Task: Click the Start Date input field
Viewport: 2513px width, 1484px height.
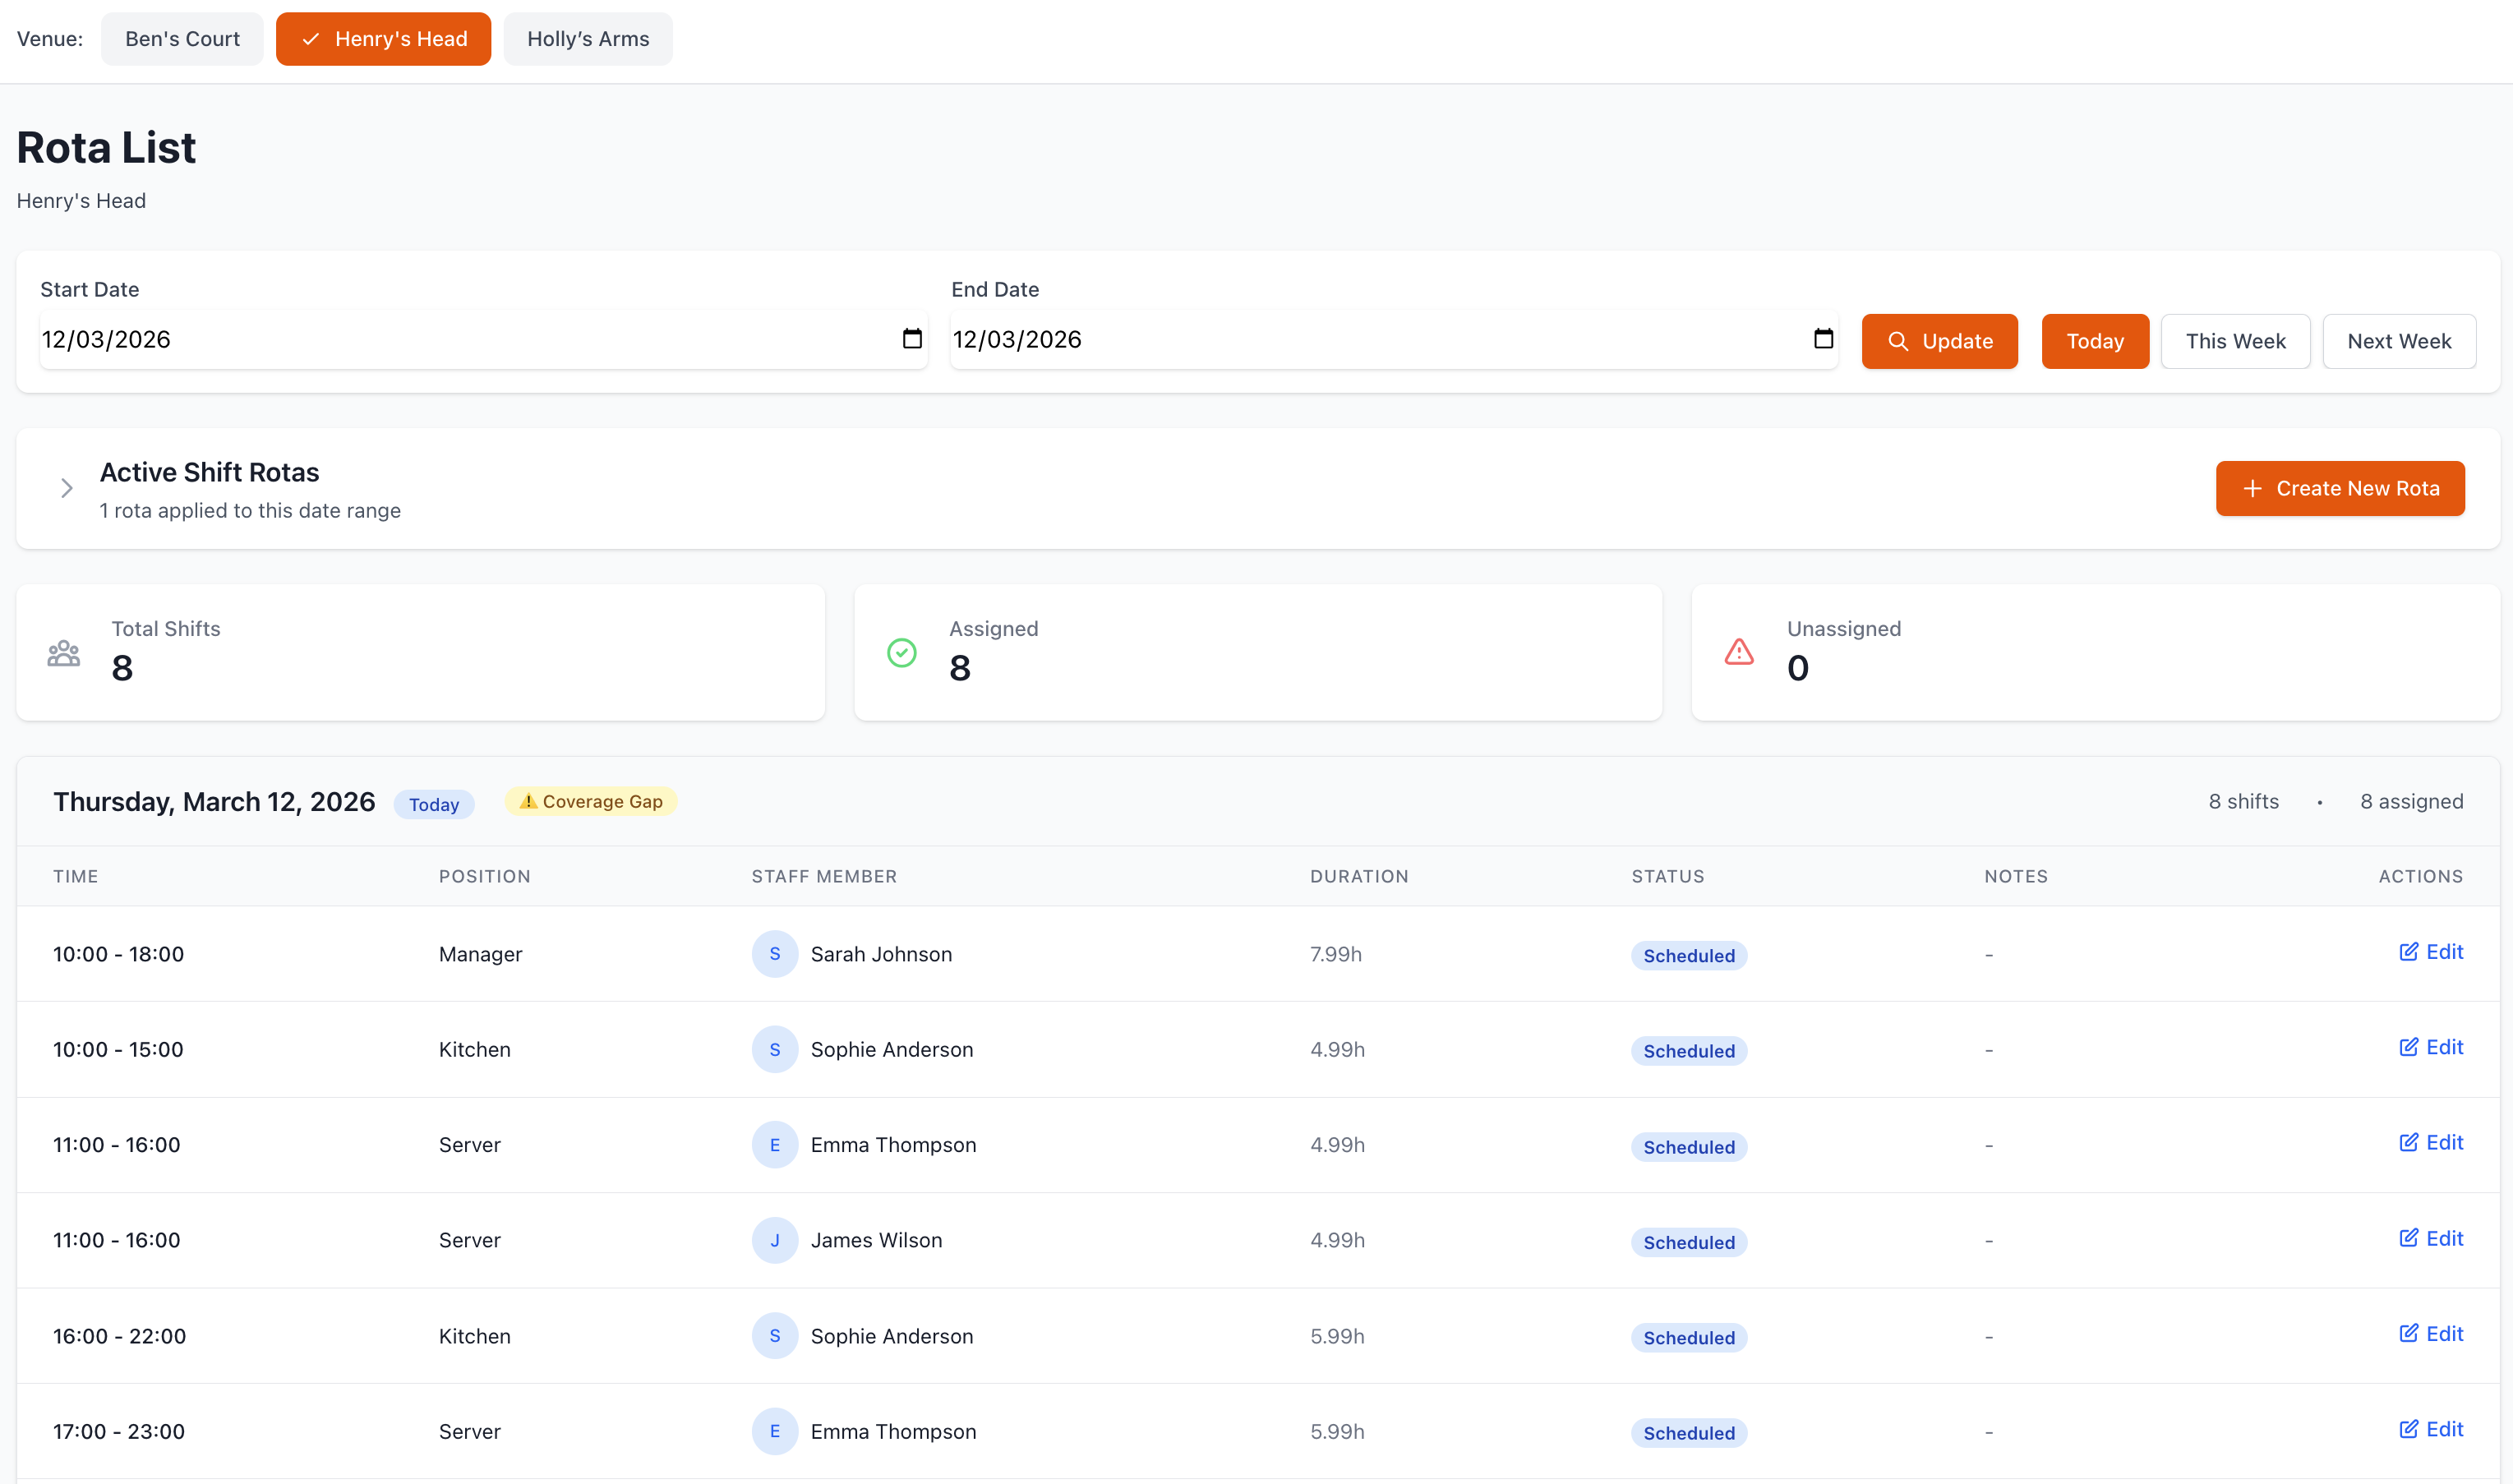Action: tap(460, 339)
